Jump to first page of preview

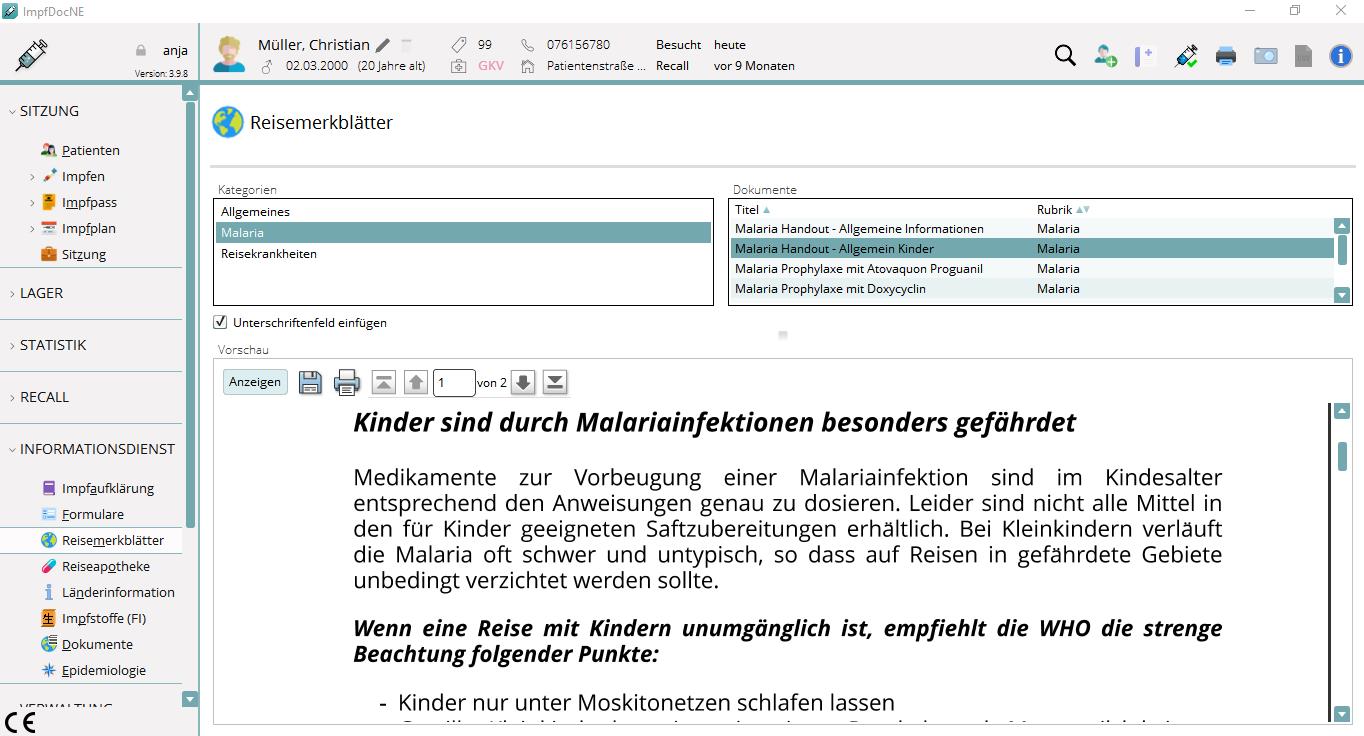coord(384,382)
